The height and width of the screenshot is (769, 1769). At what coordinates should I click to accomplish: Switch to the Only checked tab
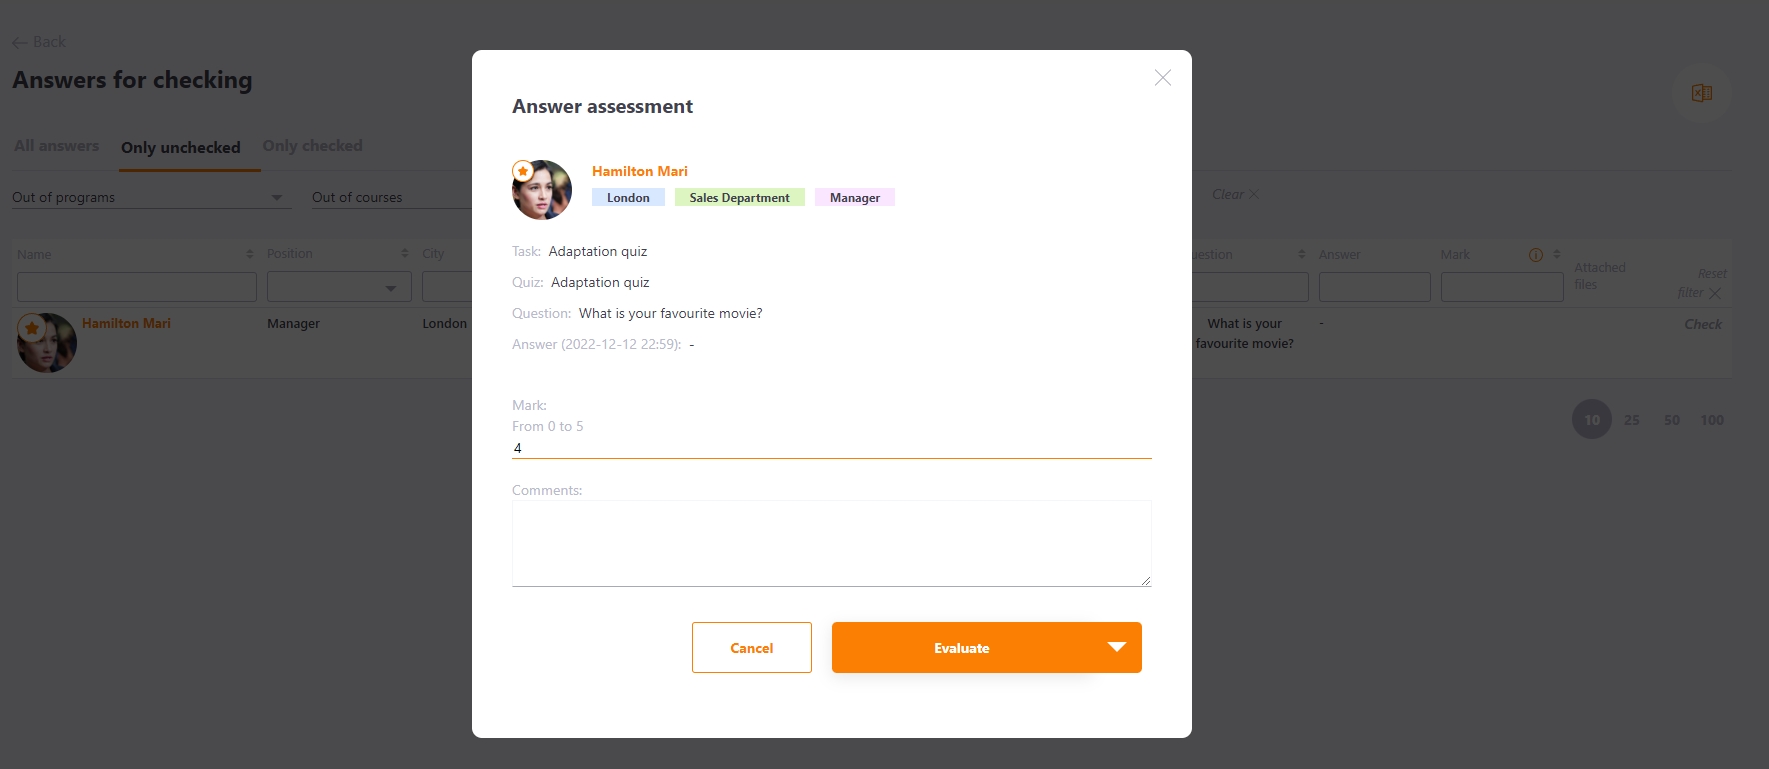tap(313, 146)
